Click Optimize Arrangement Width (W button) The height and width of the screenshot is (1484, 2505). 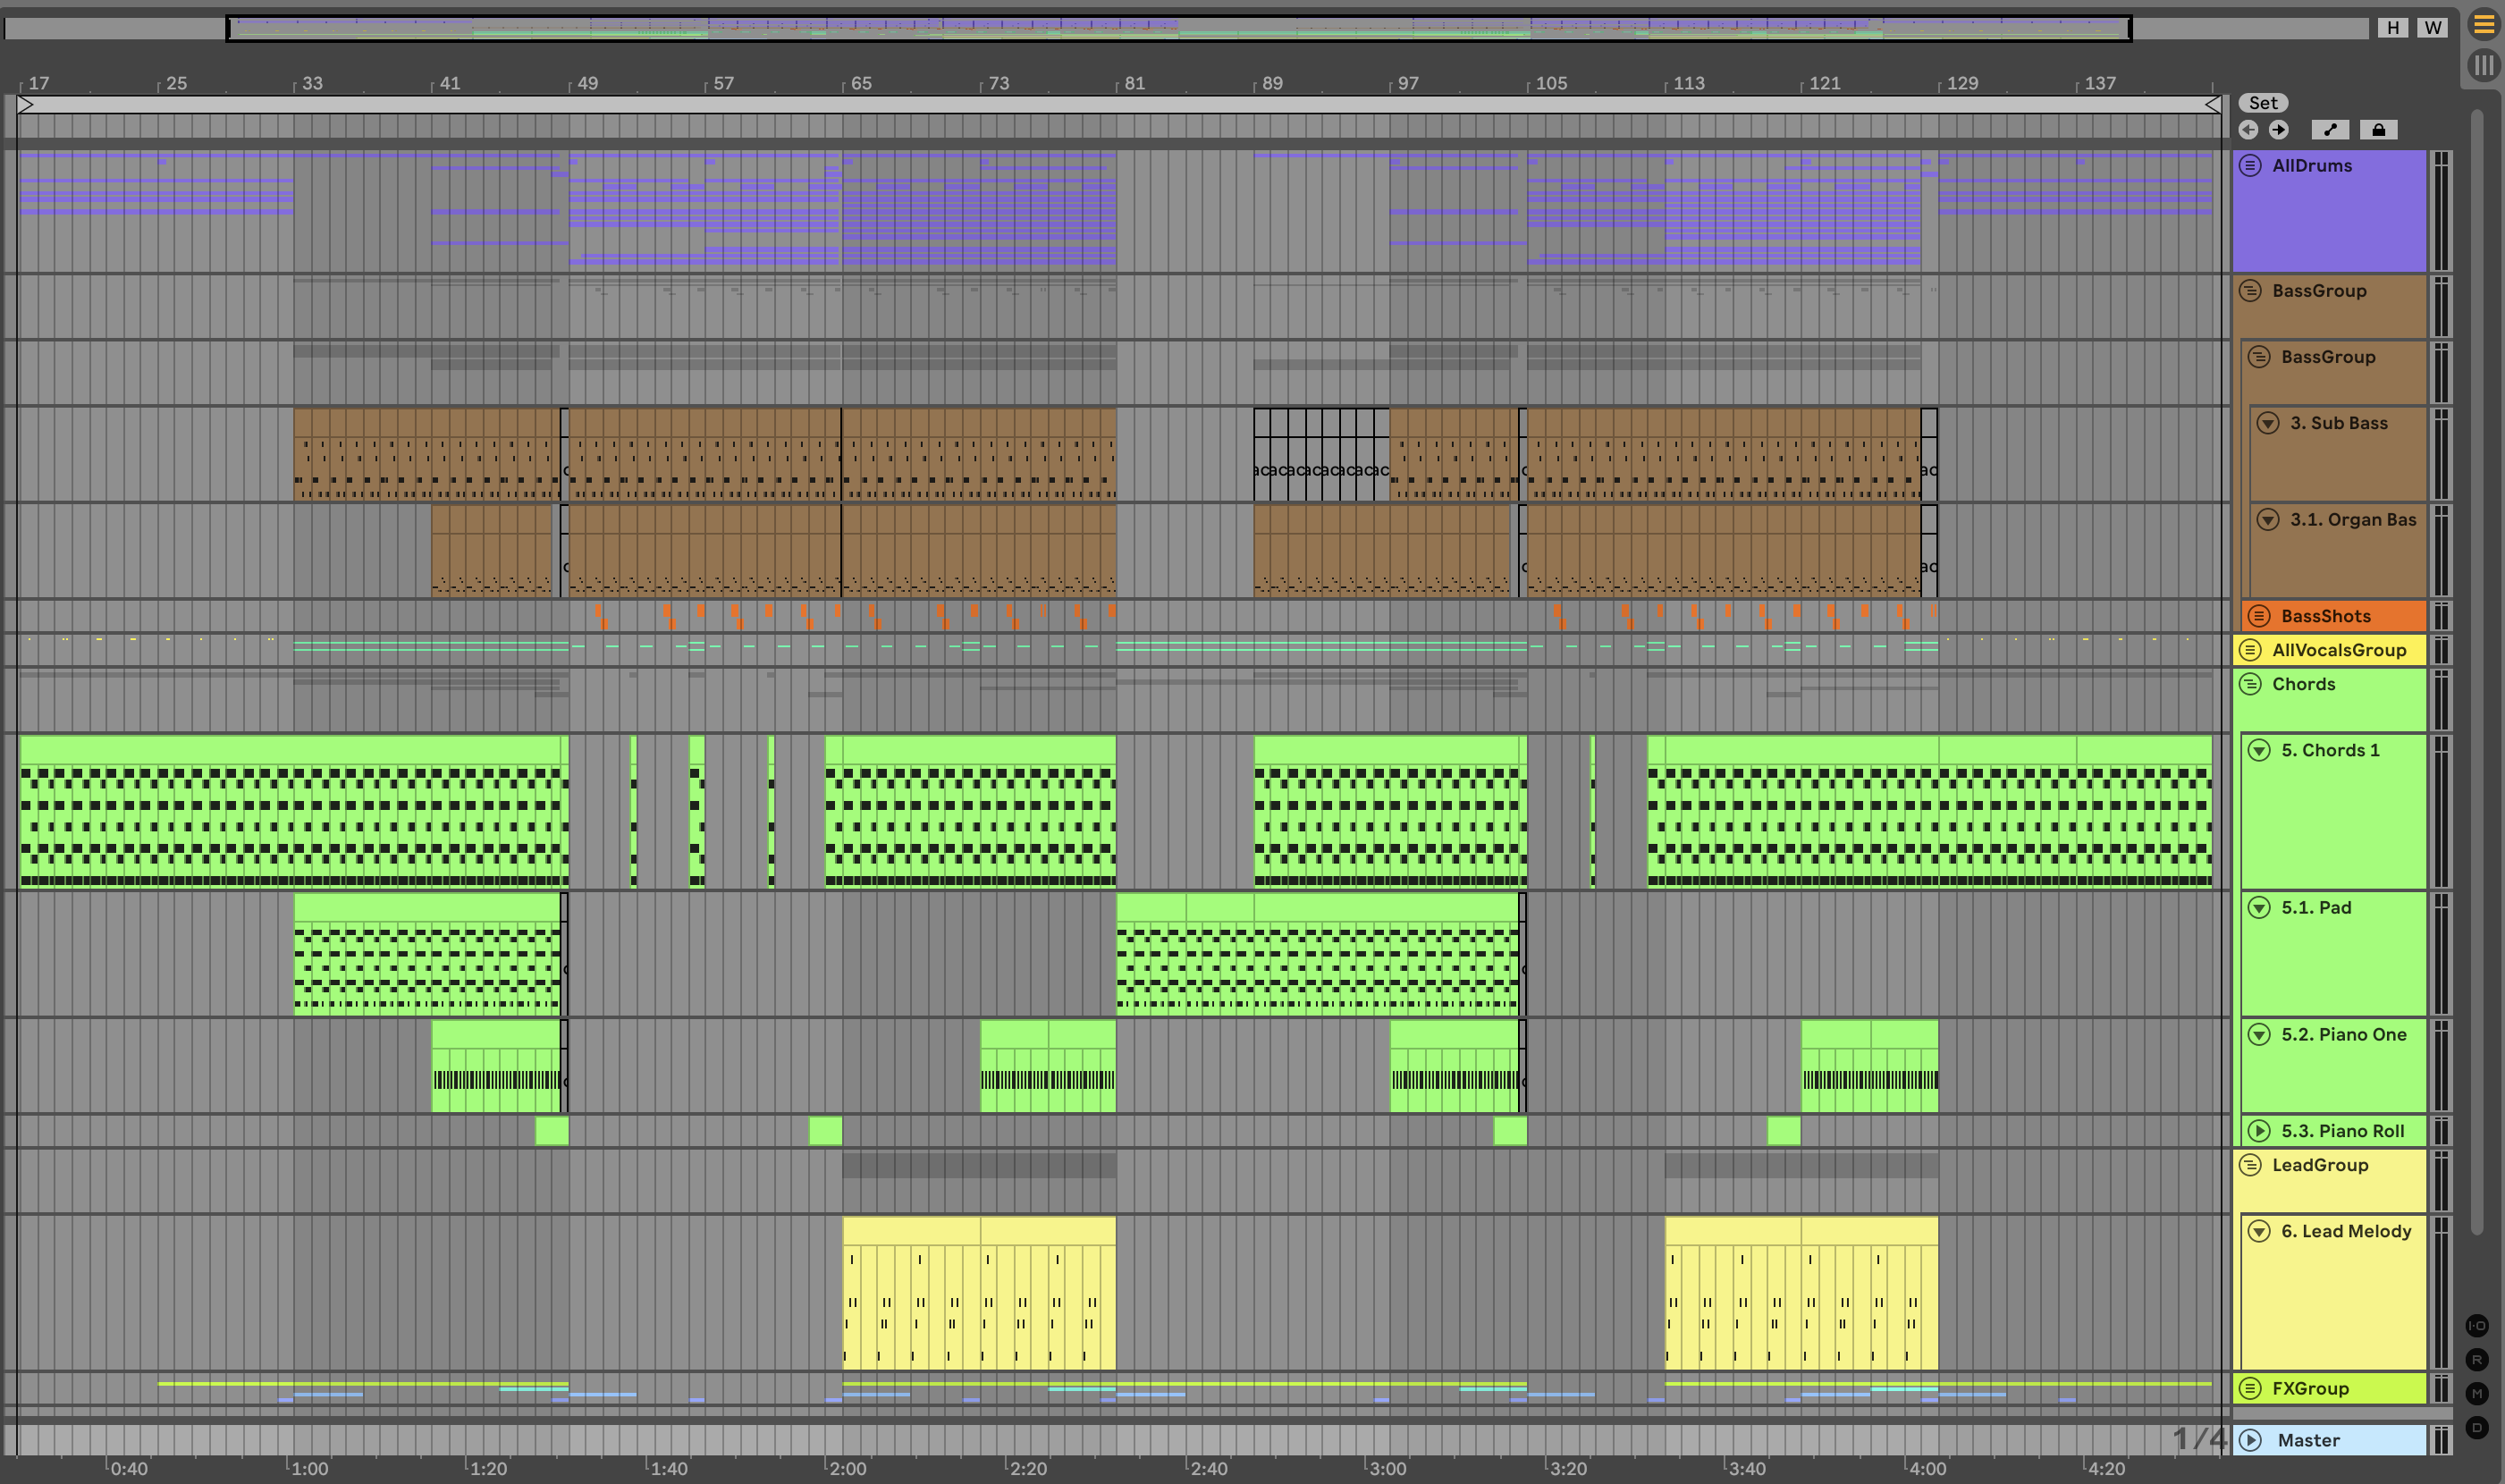tap(2433, 28)
